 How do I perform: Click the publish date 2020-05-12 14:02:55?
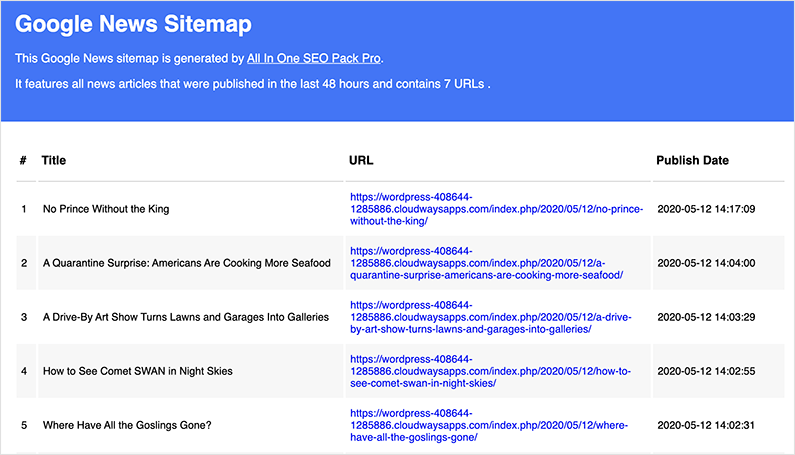(706, 371)
